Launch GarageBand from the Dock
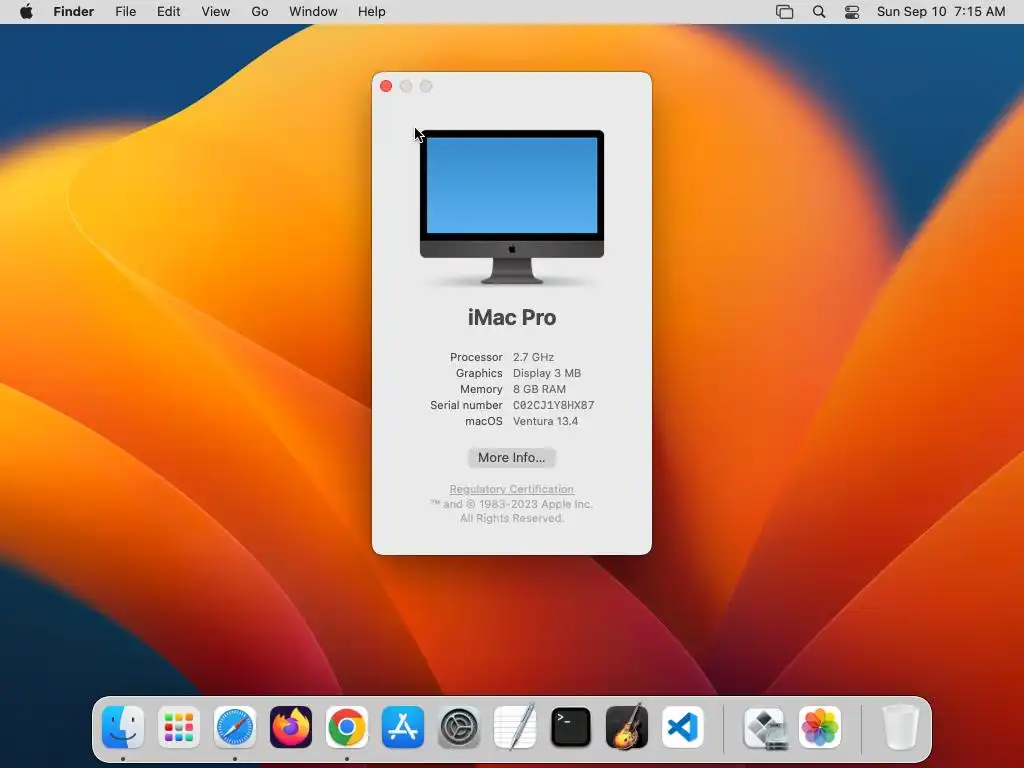Image resolution: width=1024 pixels, height=768 pixels. (627, 727)
